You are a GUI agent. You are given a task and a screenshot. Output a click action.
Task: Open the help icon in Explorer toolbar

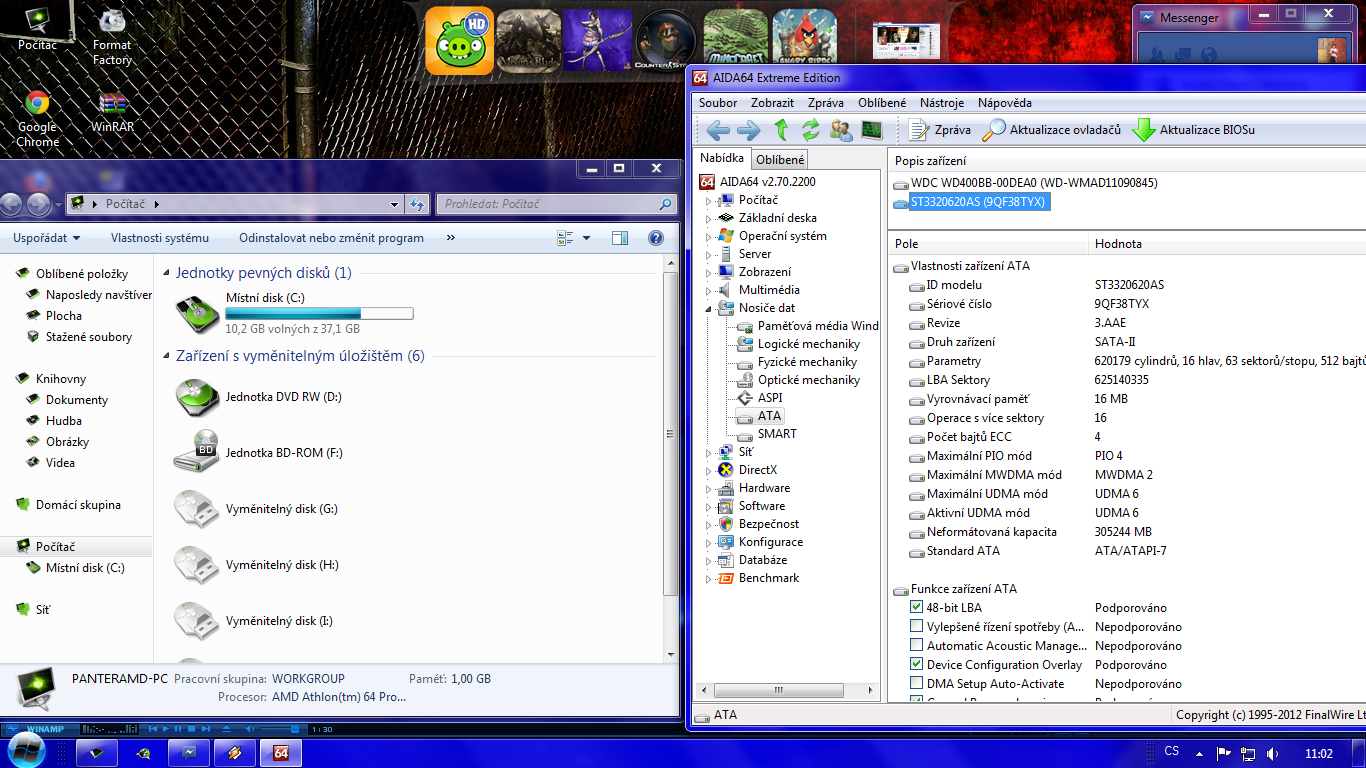(656, 238)
